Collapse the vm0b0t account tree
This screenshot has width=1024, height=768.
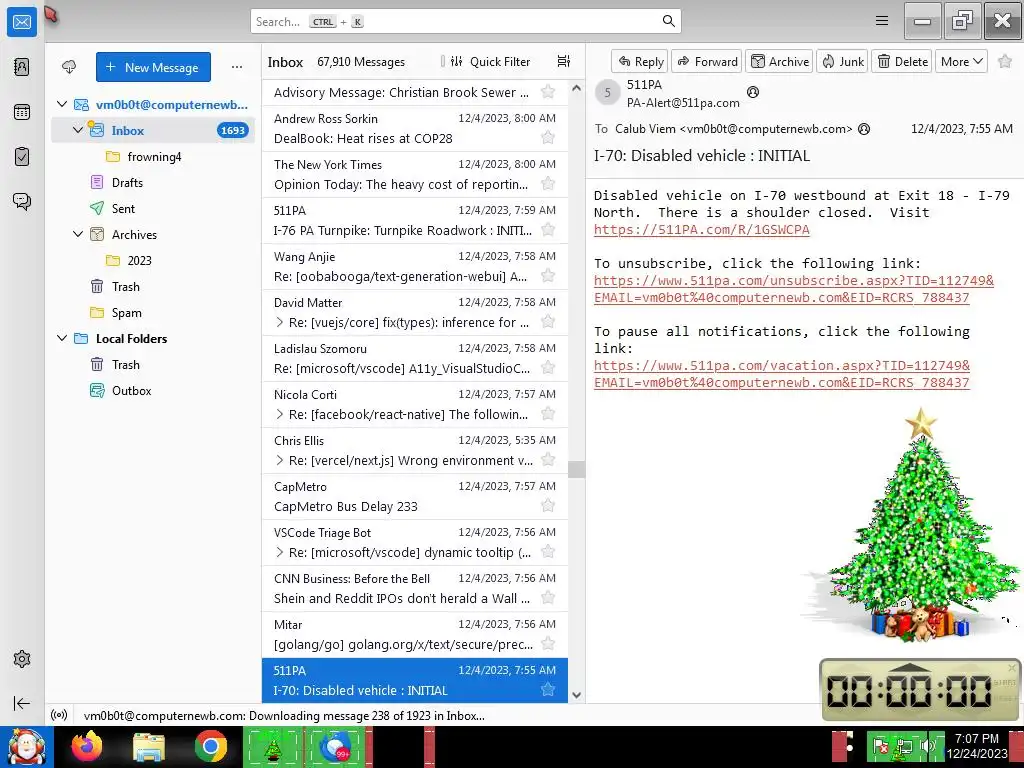(62, 104)
